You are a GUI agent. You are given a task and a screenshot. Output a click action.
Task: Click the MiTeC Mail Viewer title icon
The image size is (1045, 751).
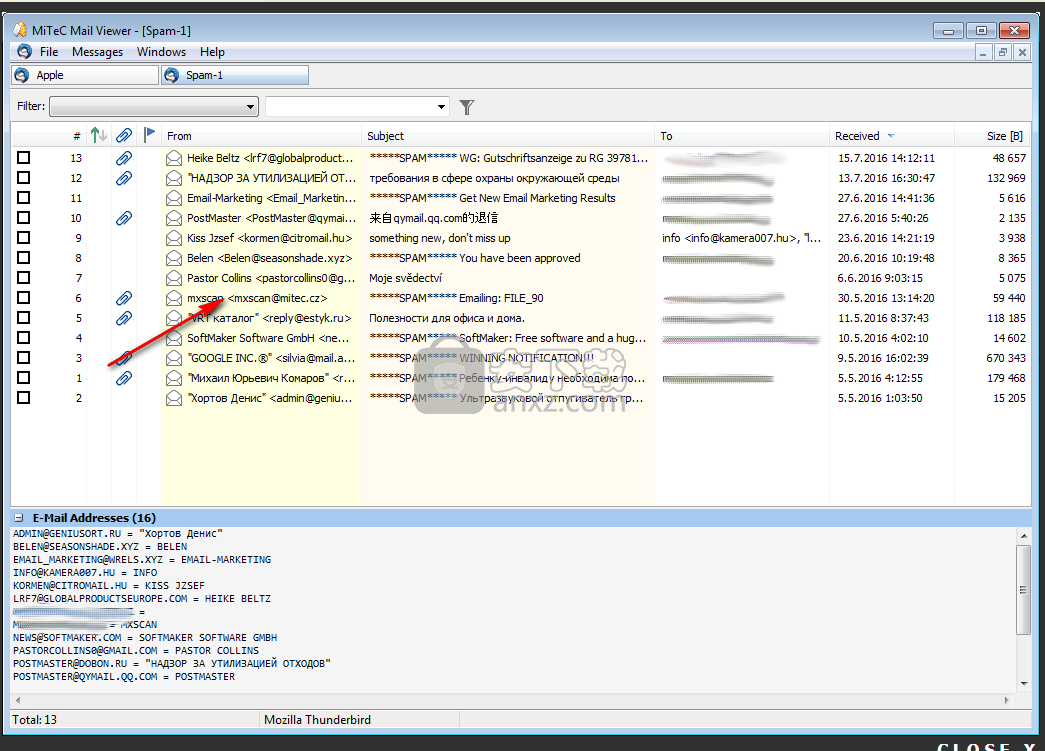(20, 30)
